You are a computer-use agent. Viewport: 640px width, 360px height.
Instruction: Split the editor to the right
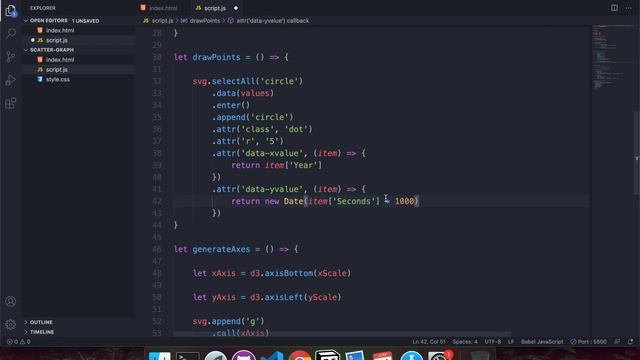614,8
